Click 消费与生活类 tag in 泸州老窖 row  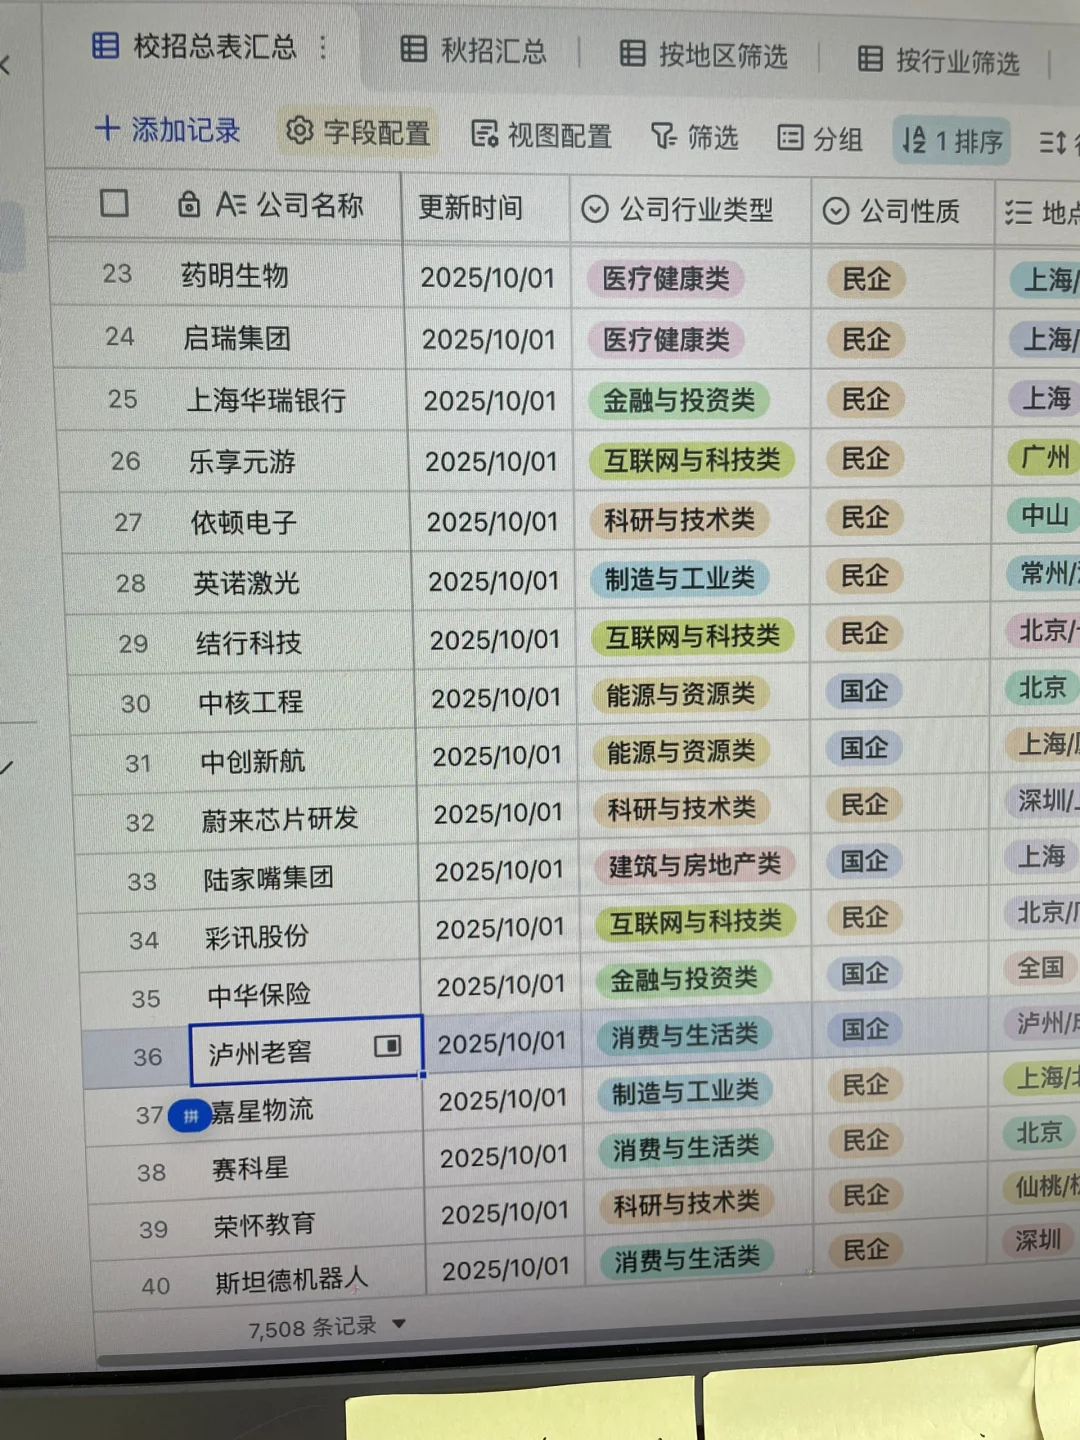click(x=685, y=1035)
